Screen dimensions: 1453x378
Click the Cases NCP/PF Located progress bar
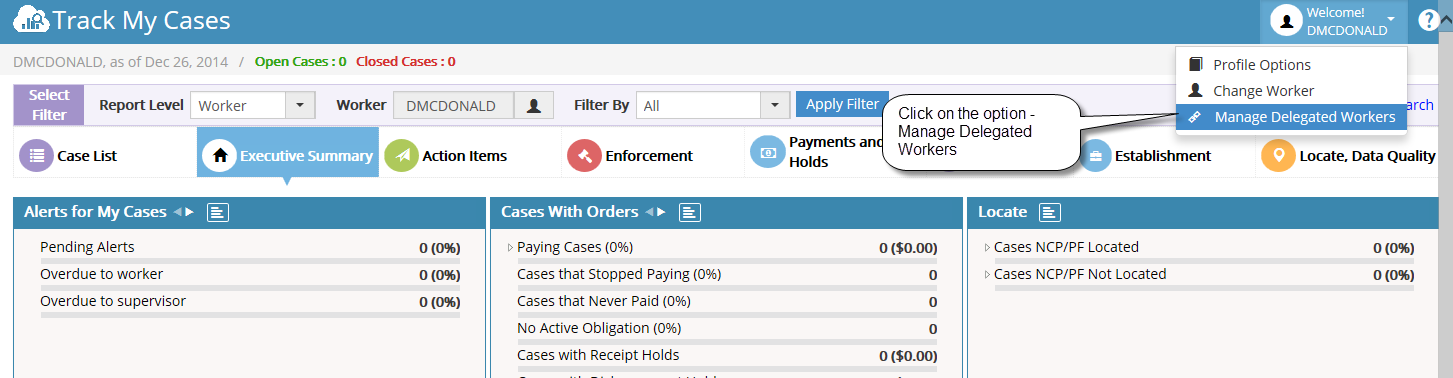(x=1204, y=261)
